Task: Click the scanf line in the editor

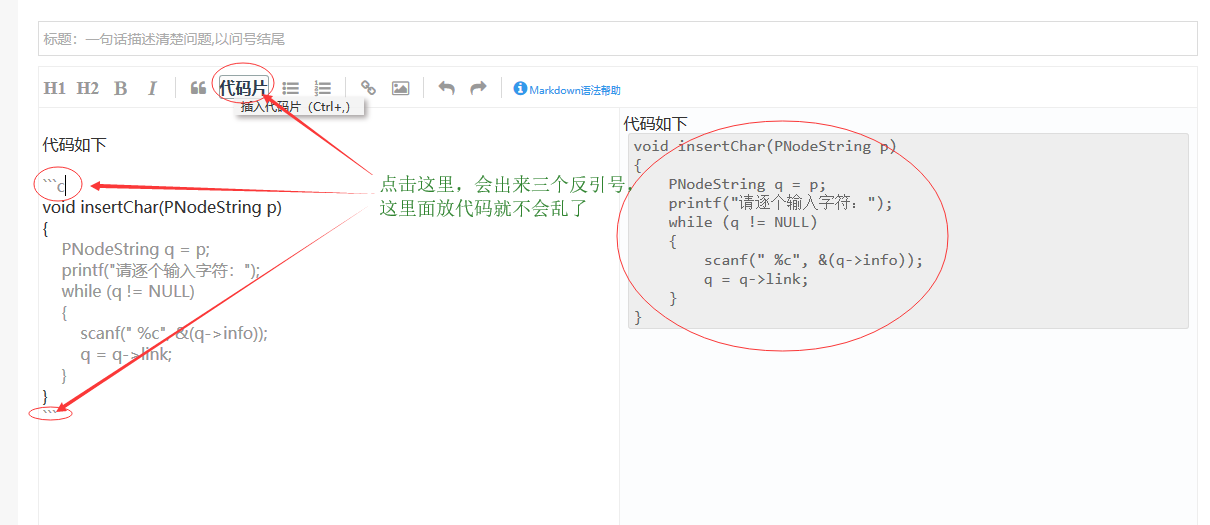Action: 174,333
